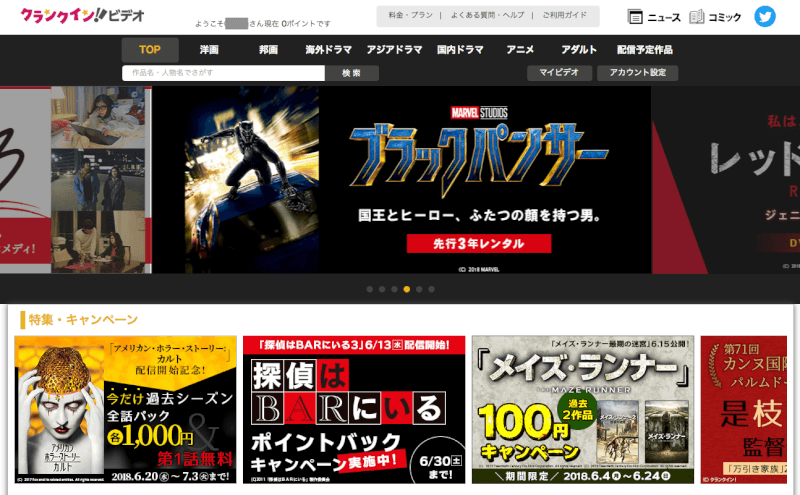Click the クランクイン!ビデオ site logo

(82, 16)
